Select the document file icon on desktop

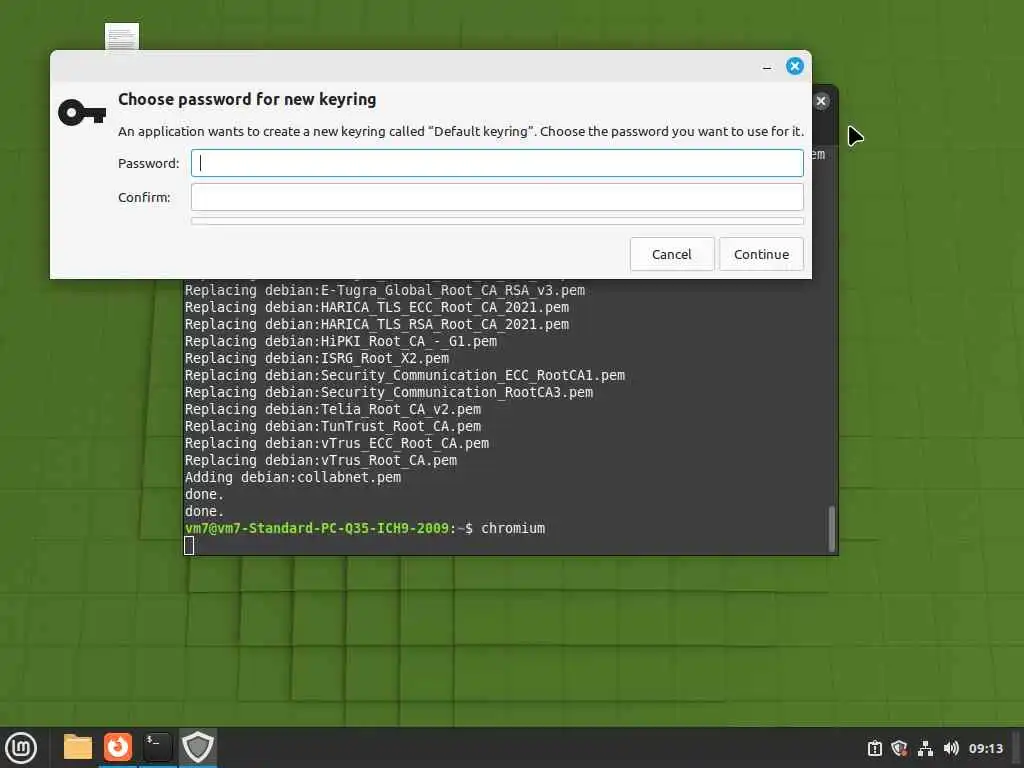click(122, 37)
